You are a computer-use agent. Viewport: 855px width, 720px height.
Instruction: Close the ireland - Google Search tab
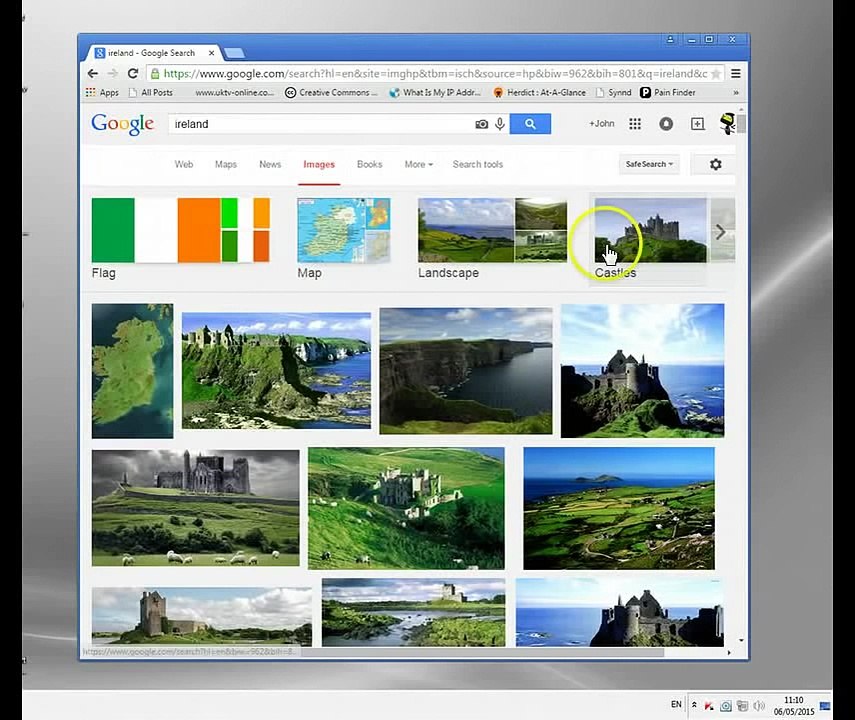[212, 53]
